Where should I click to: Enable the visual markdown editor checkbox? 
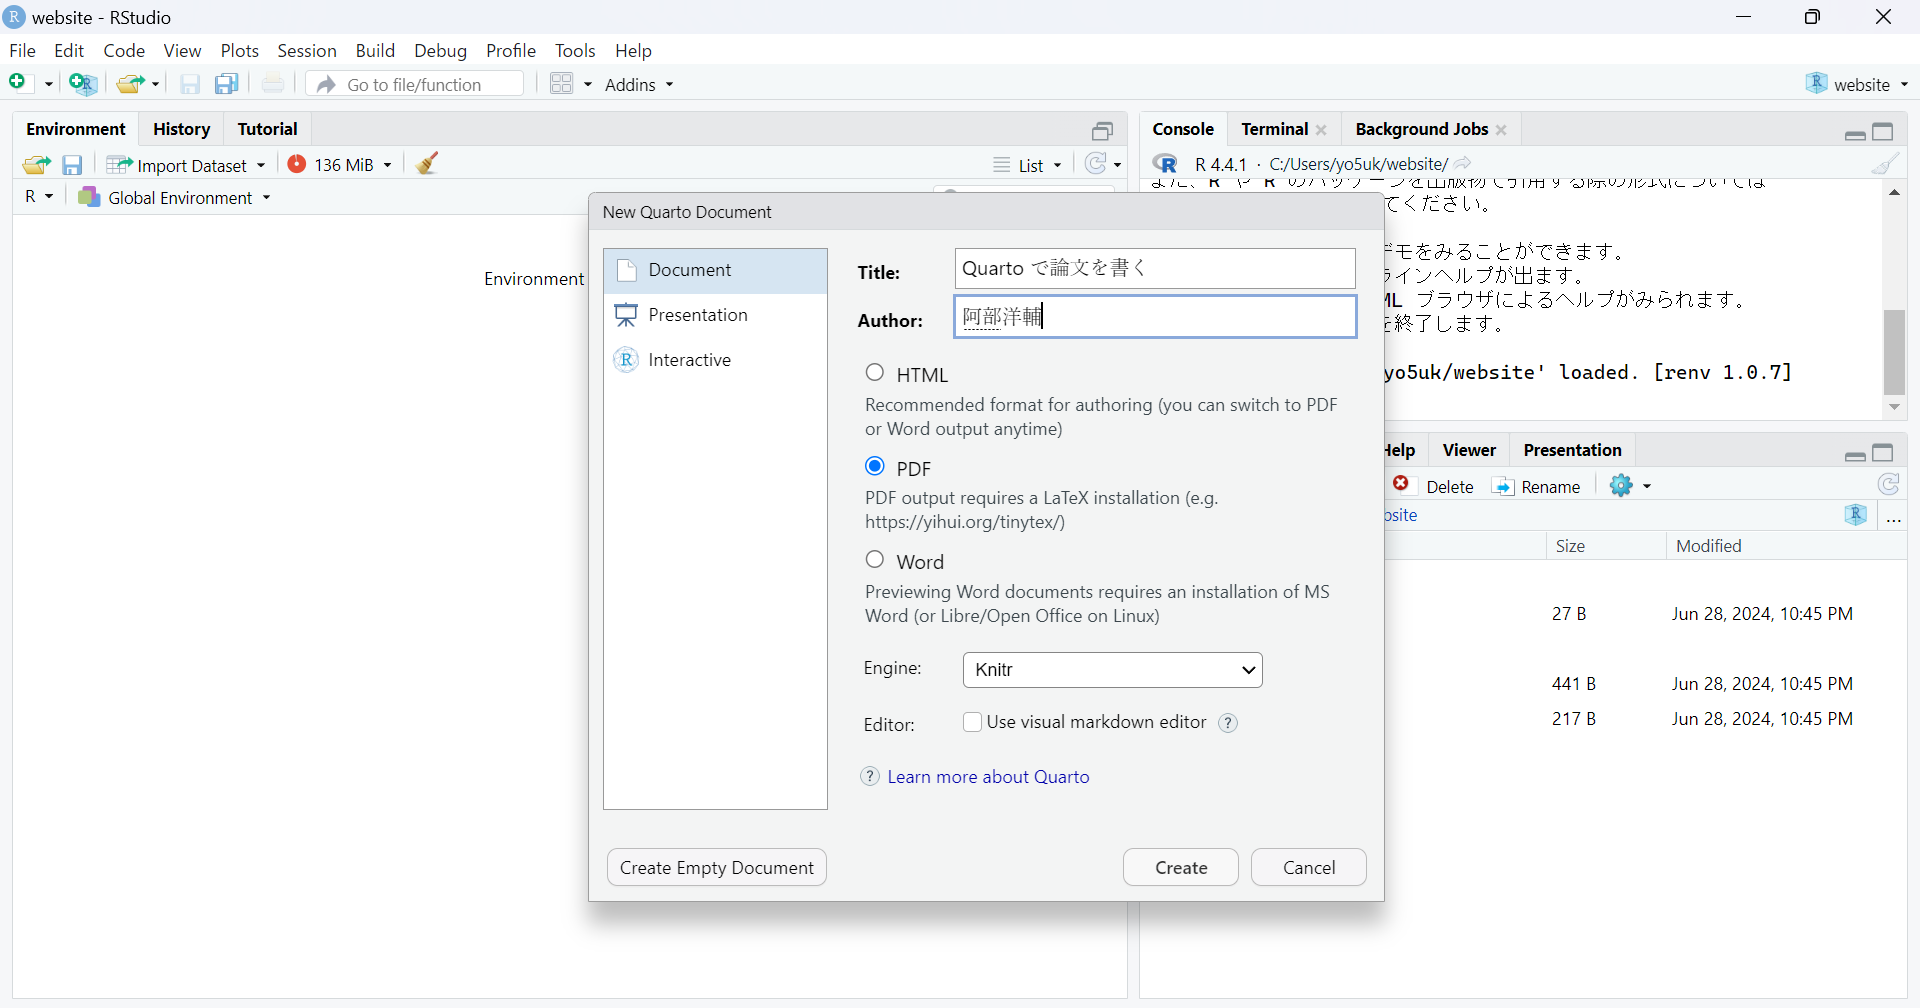click(x=972, y=722)
